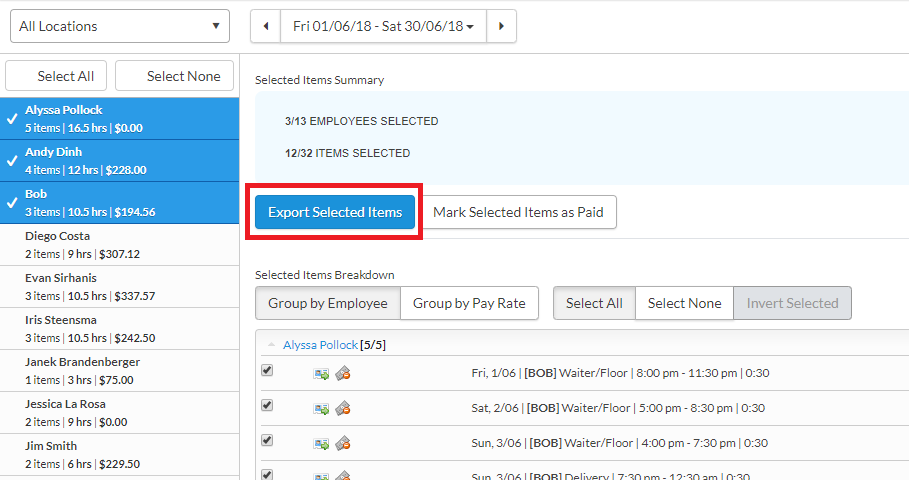Collapse the Alyssa Pollock group triangle
The height and width of the screenshot is (480, 909).
(271, 345)
